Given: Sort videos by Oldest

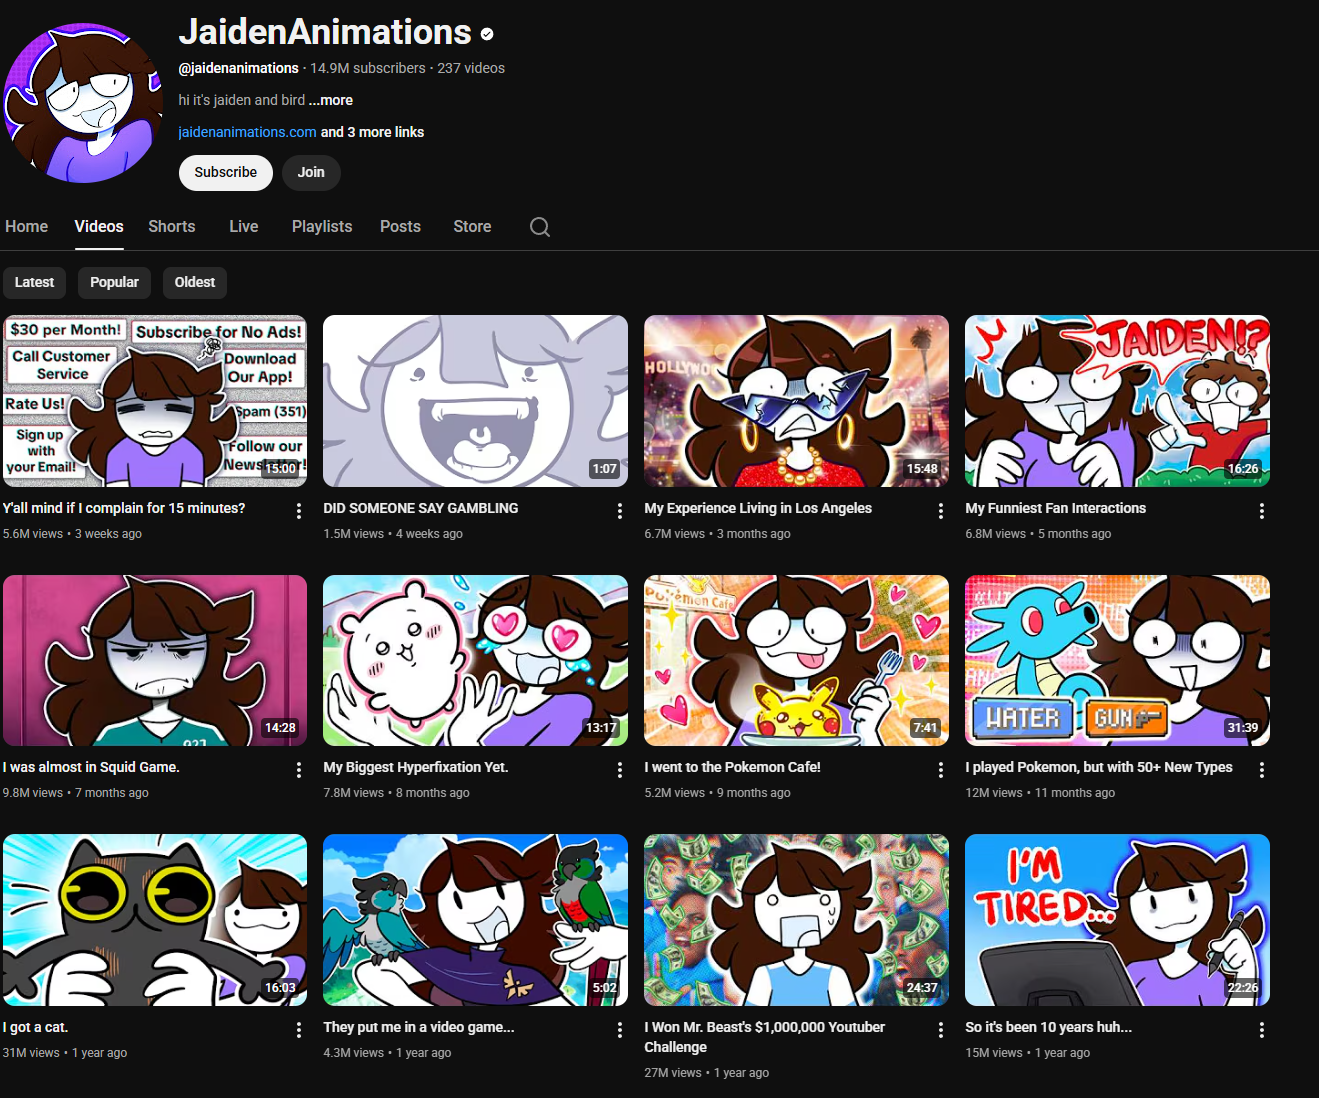Looking at the screenshot, I should pos(195,283).
